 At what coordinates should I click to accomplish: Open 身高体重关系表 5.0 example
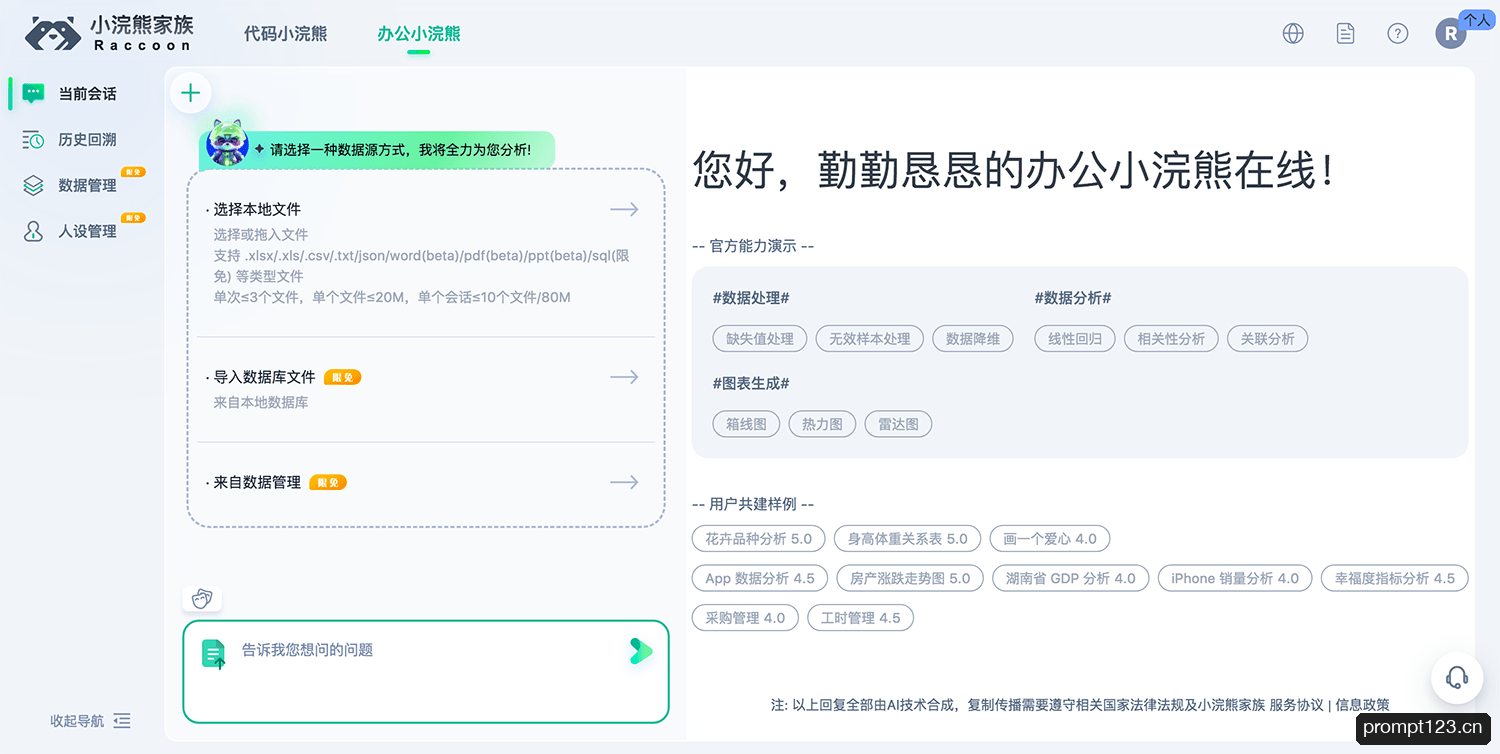point(908,539)
